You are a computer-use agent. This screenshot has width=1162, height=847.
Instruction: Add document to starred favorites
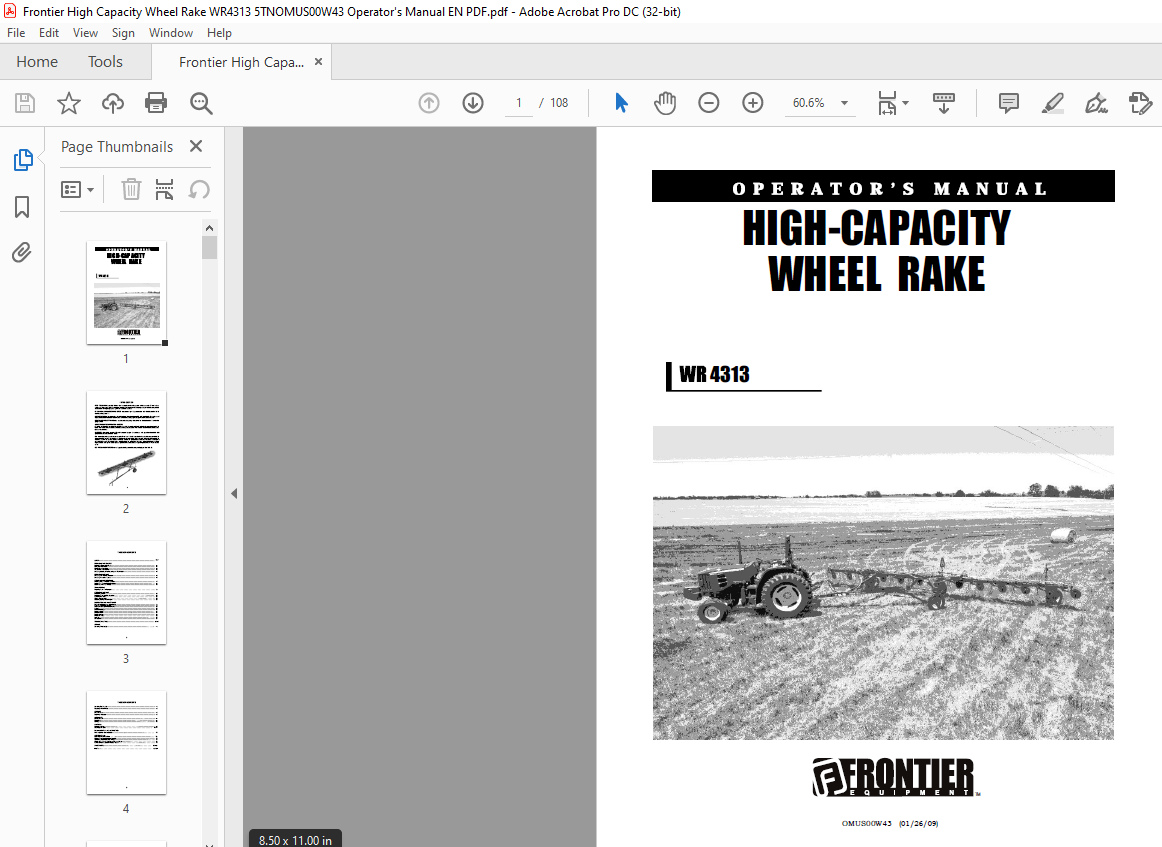click(x=69, y=103)
